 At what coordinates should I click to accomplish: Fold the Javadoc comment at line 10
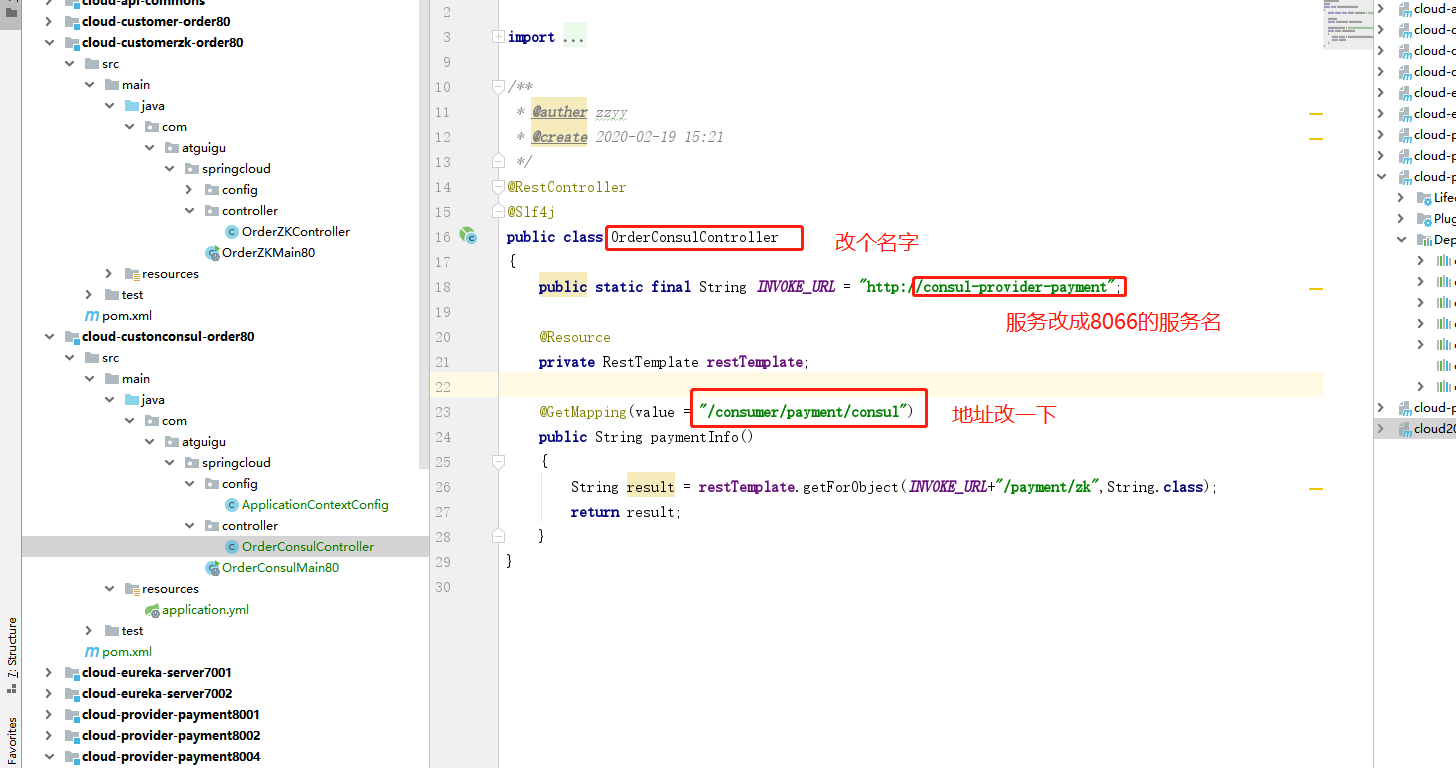(x=498, y=87)
